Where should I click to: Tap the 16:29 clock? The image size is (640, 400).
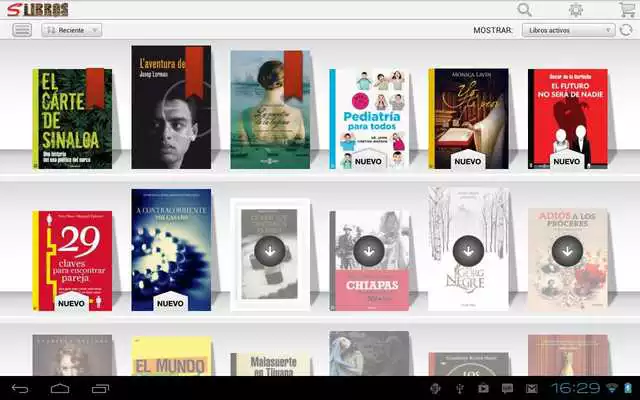[576, 388]
